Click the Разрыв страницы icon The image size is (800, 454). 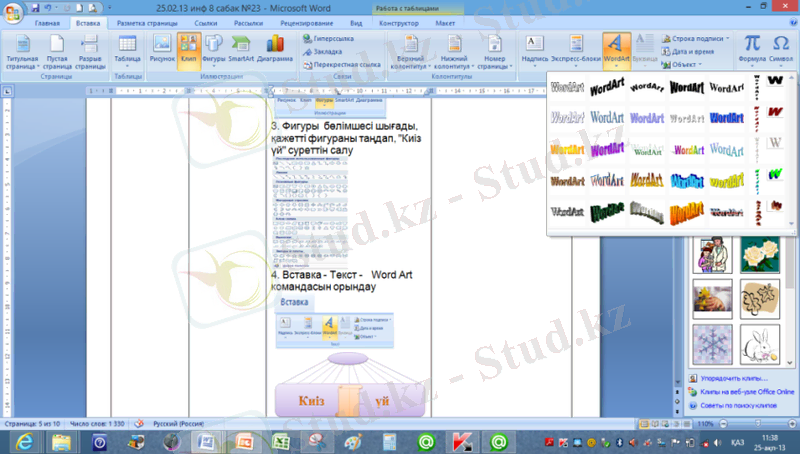pos(90,50)
